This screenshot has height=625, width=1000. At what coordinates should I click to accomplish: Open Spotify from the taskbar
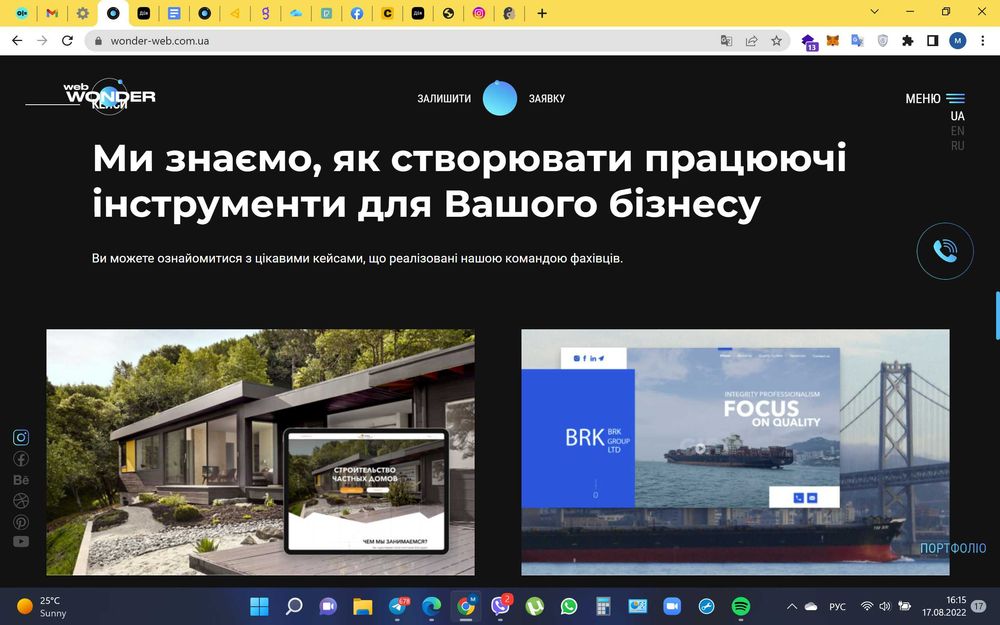740,607
